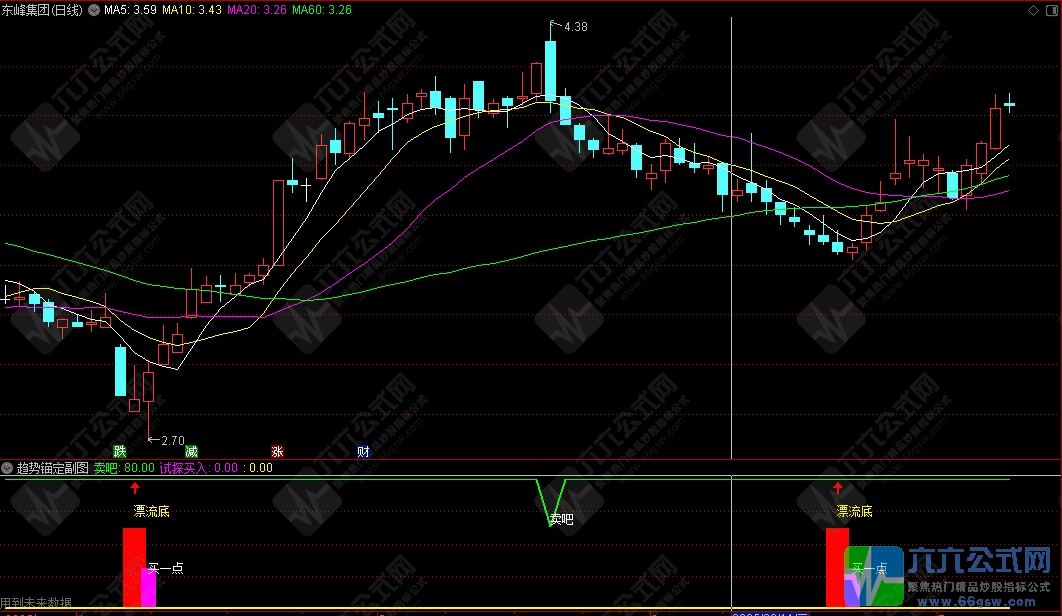Screen dimensions: 1062x616
Task: Click the 用到未来数据 notice text
Action: pos(36,602)
